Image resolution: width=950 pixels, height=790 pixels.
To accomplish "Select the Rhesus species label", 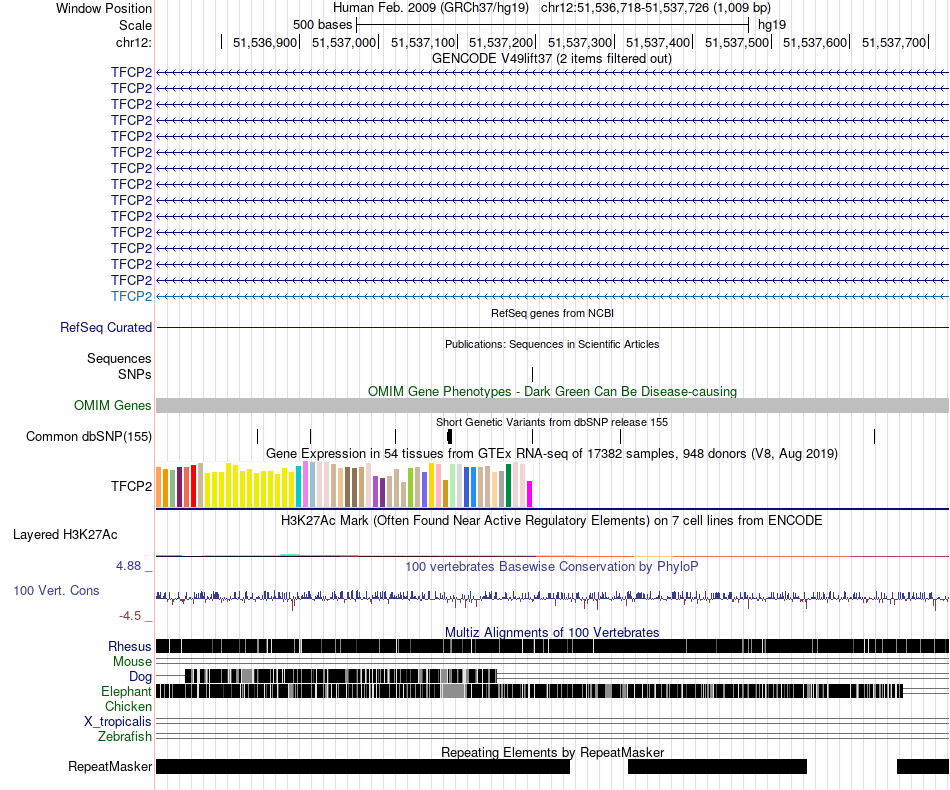I will 130,646.
